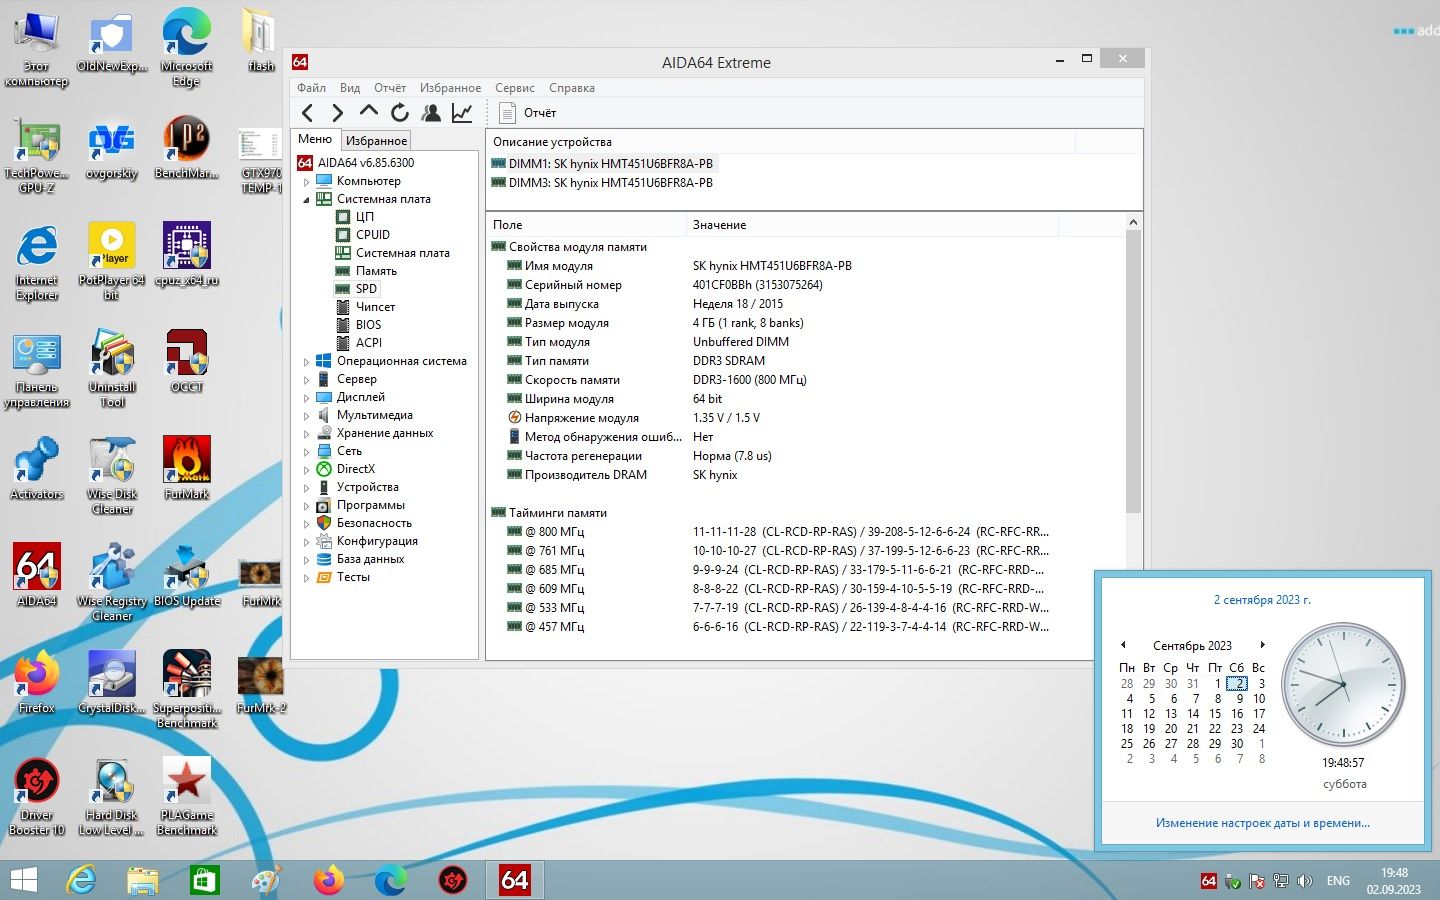Click the Windows Start button
1440x900 pixels.
[x=23, y=880]
